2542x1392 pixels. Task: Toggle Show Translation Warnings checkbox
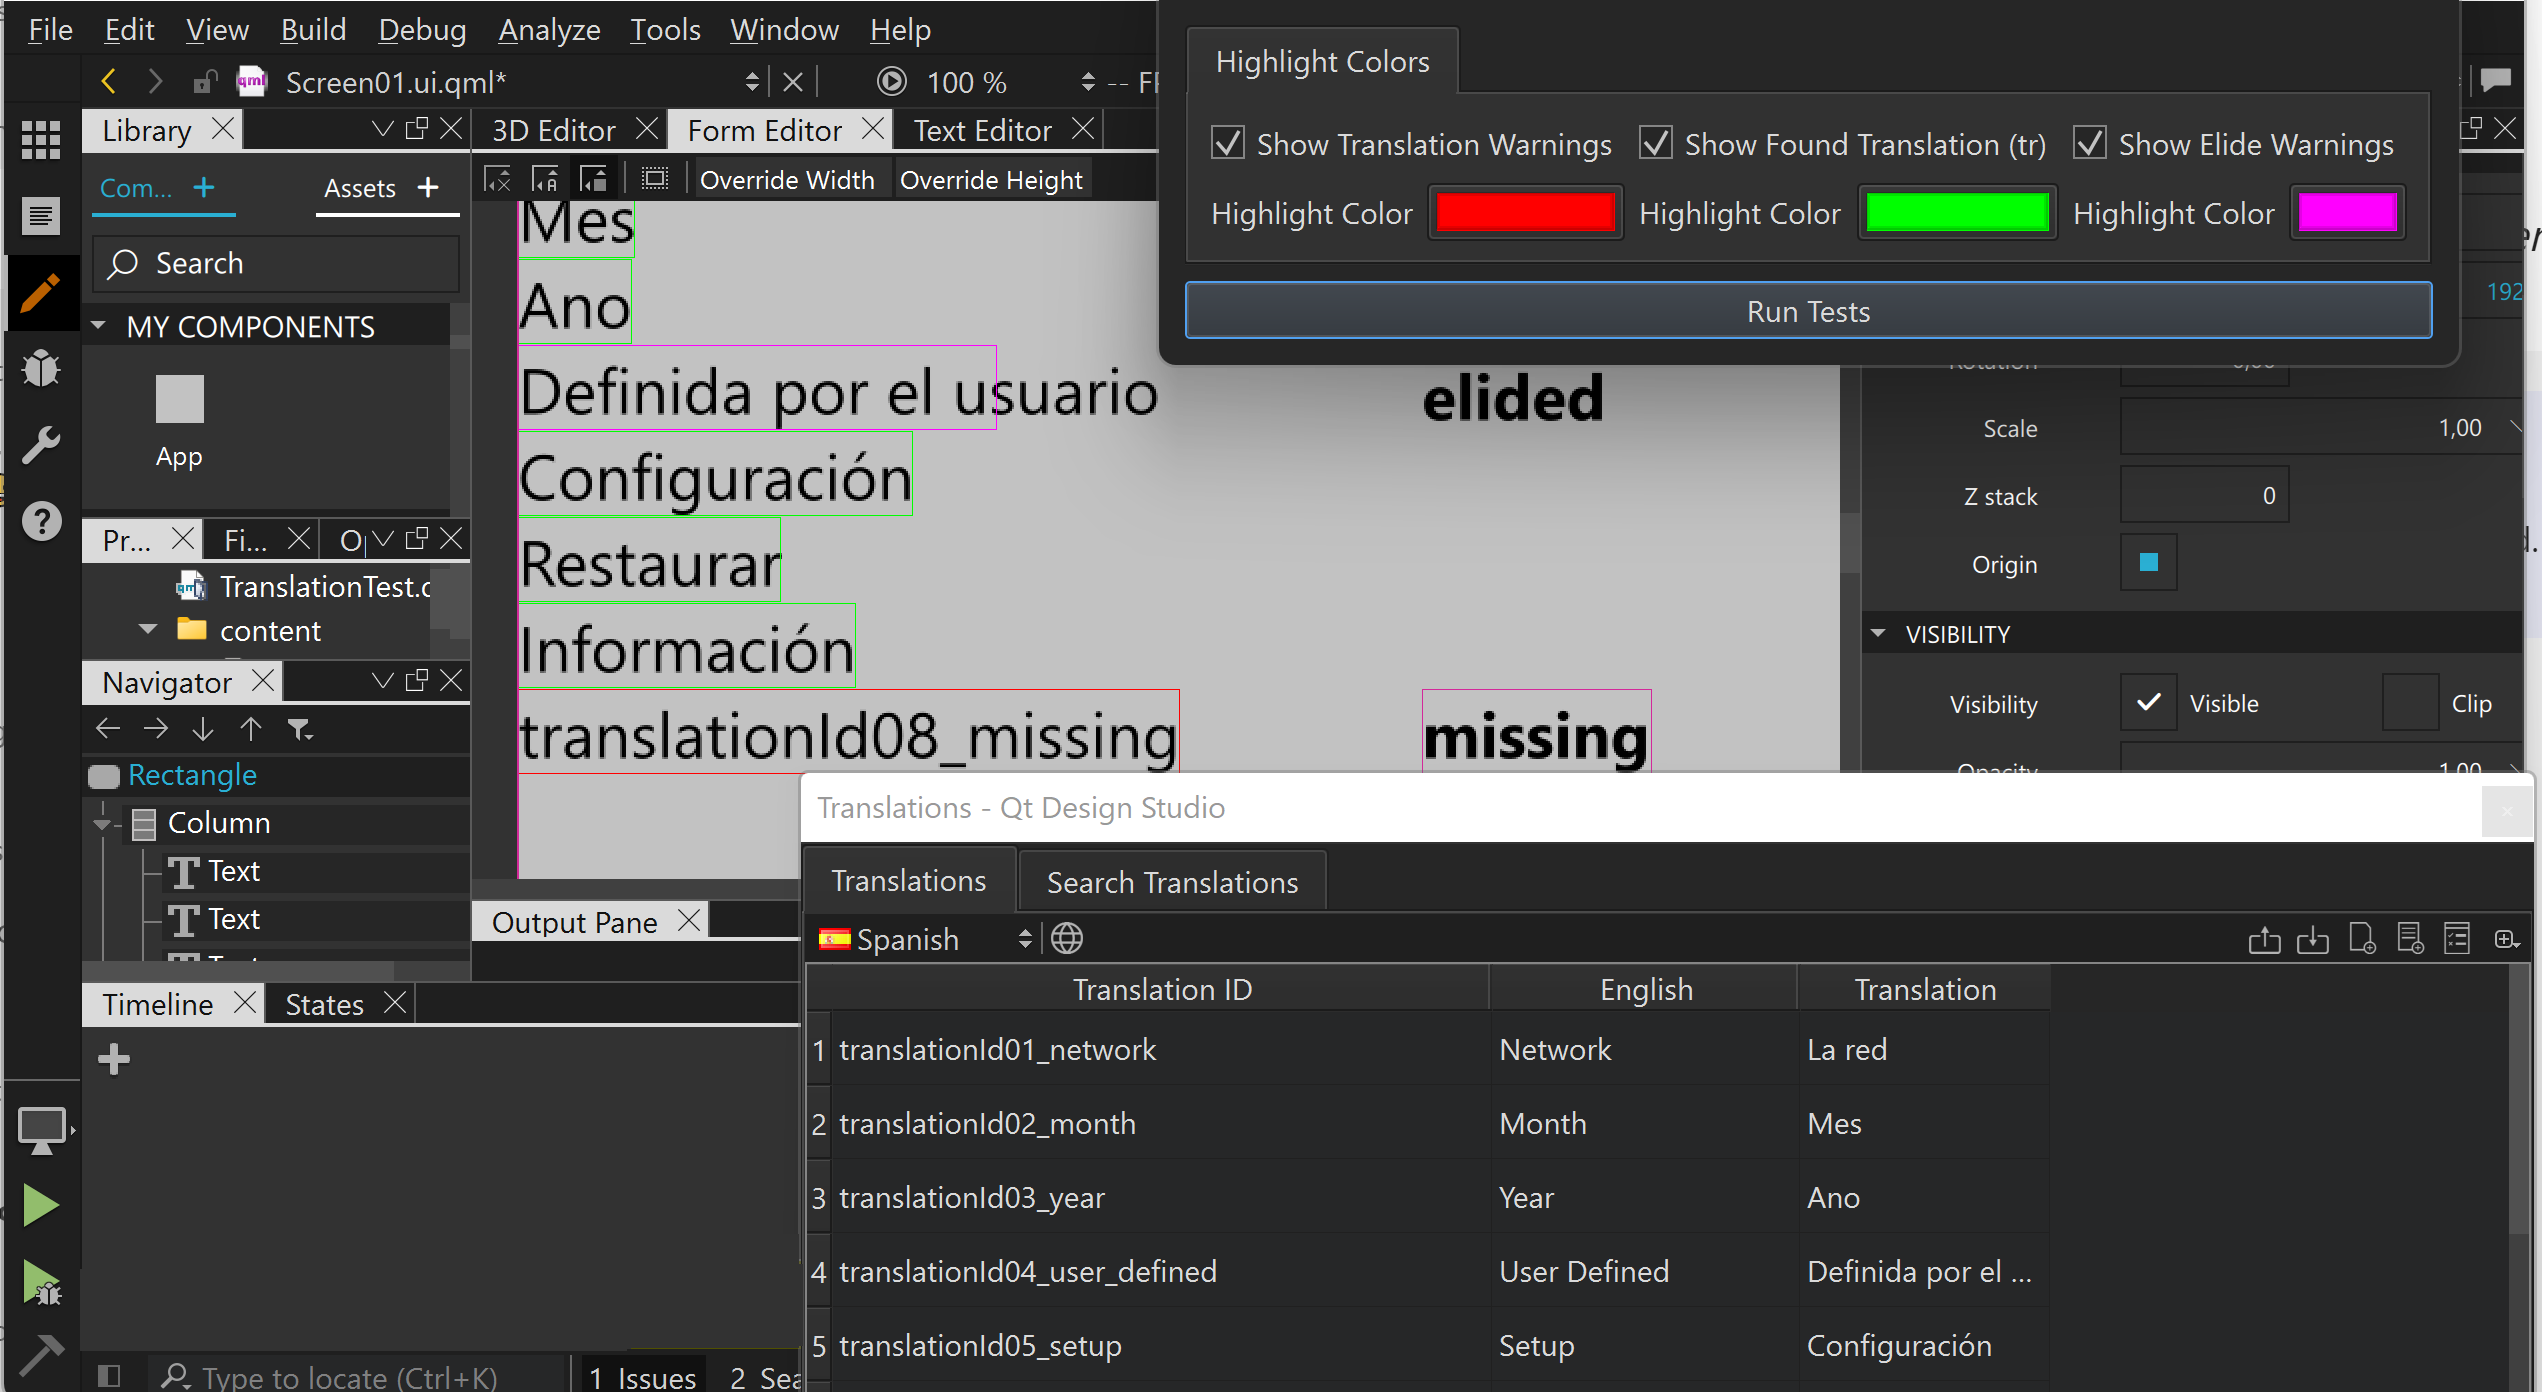click(x=1228, y=144)
